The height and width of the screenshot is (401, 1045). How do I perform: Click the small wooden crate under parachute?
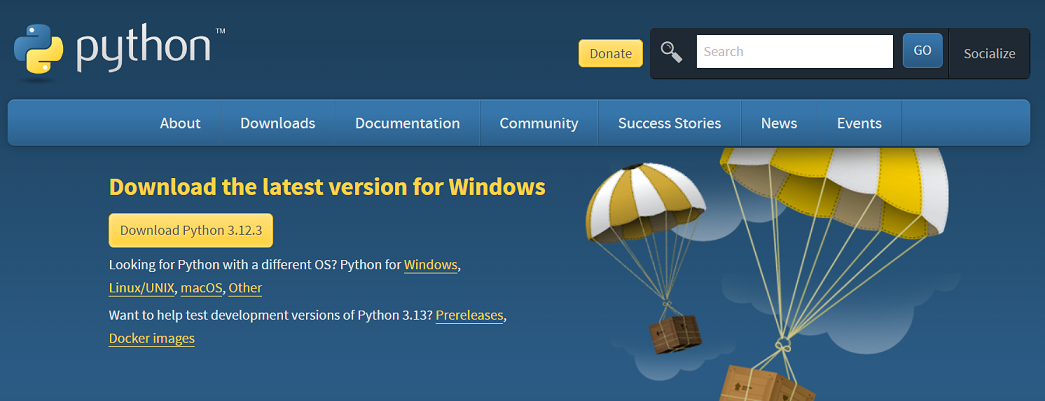(x=674, y=334)
